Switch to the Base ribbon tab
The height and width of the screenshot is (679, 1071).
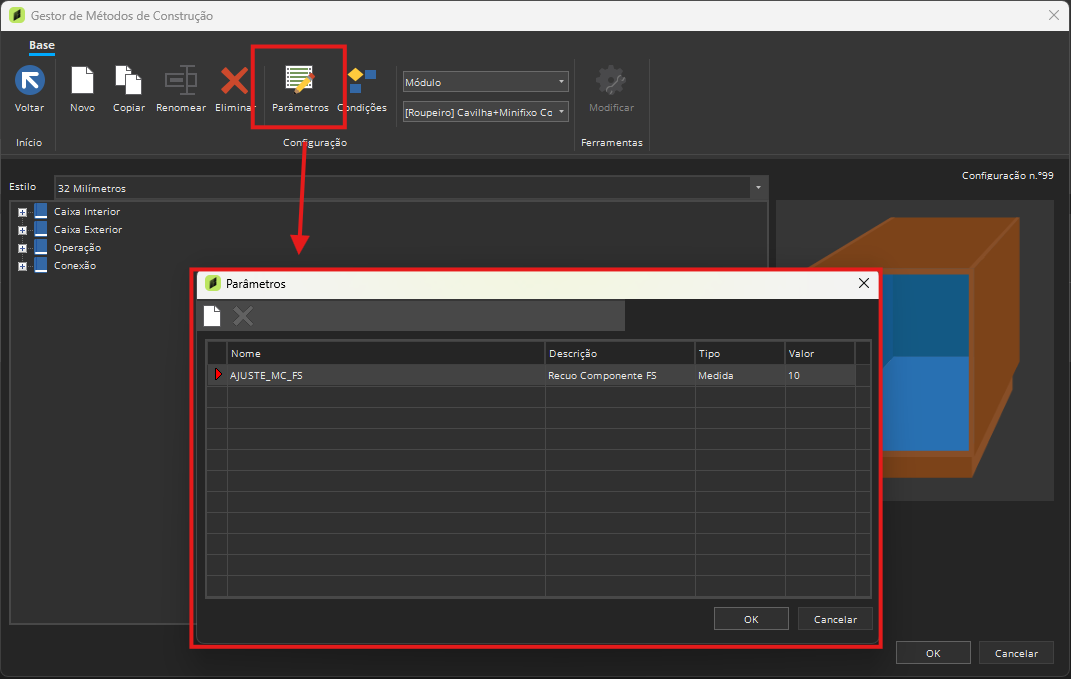[42, 46]
